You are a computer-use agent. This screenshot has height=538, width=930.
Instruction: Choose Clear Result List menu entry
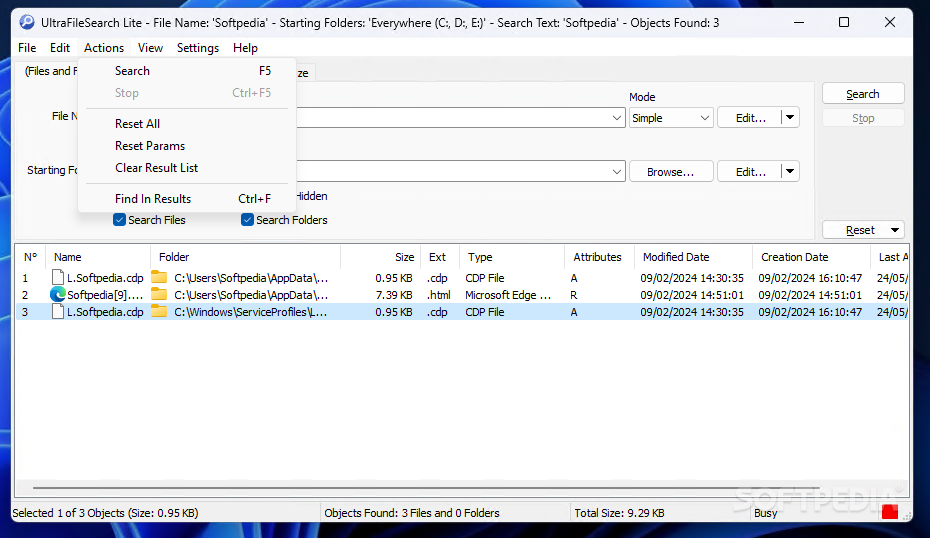[187, 168]
